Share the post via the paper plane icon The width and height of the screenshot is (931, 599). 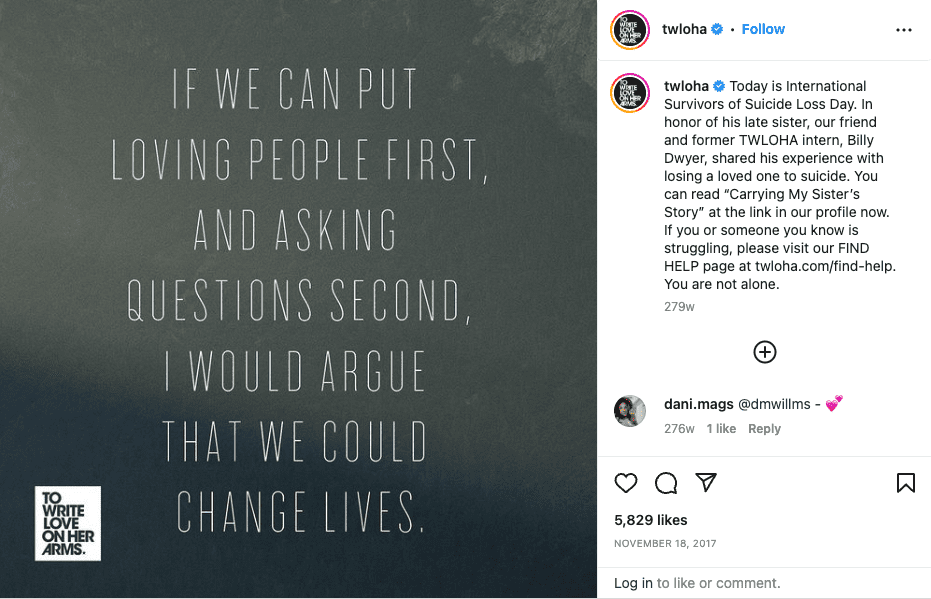click(x=706, y=483)
